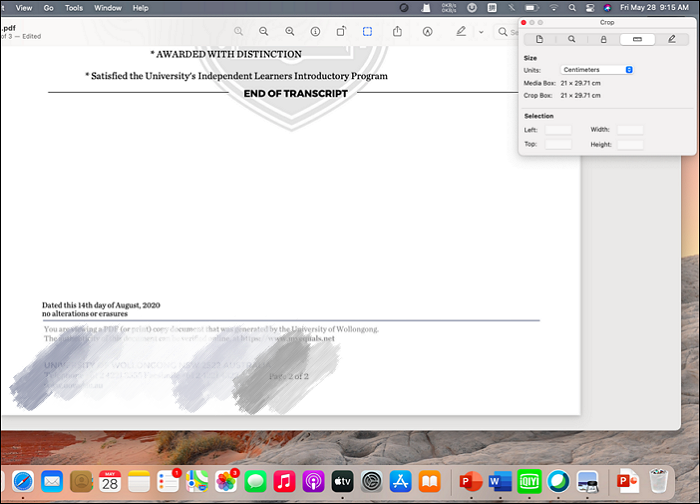Open the Share icon in the toolbar
The width and height of the screenshot is (700, 504).
[397, 32]
